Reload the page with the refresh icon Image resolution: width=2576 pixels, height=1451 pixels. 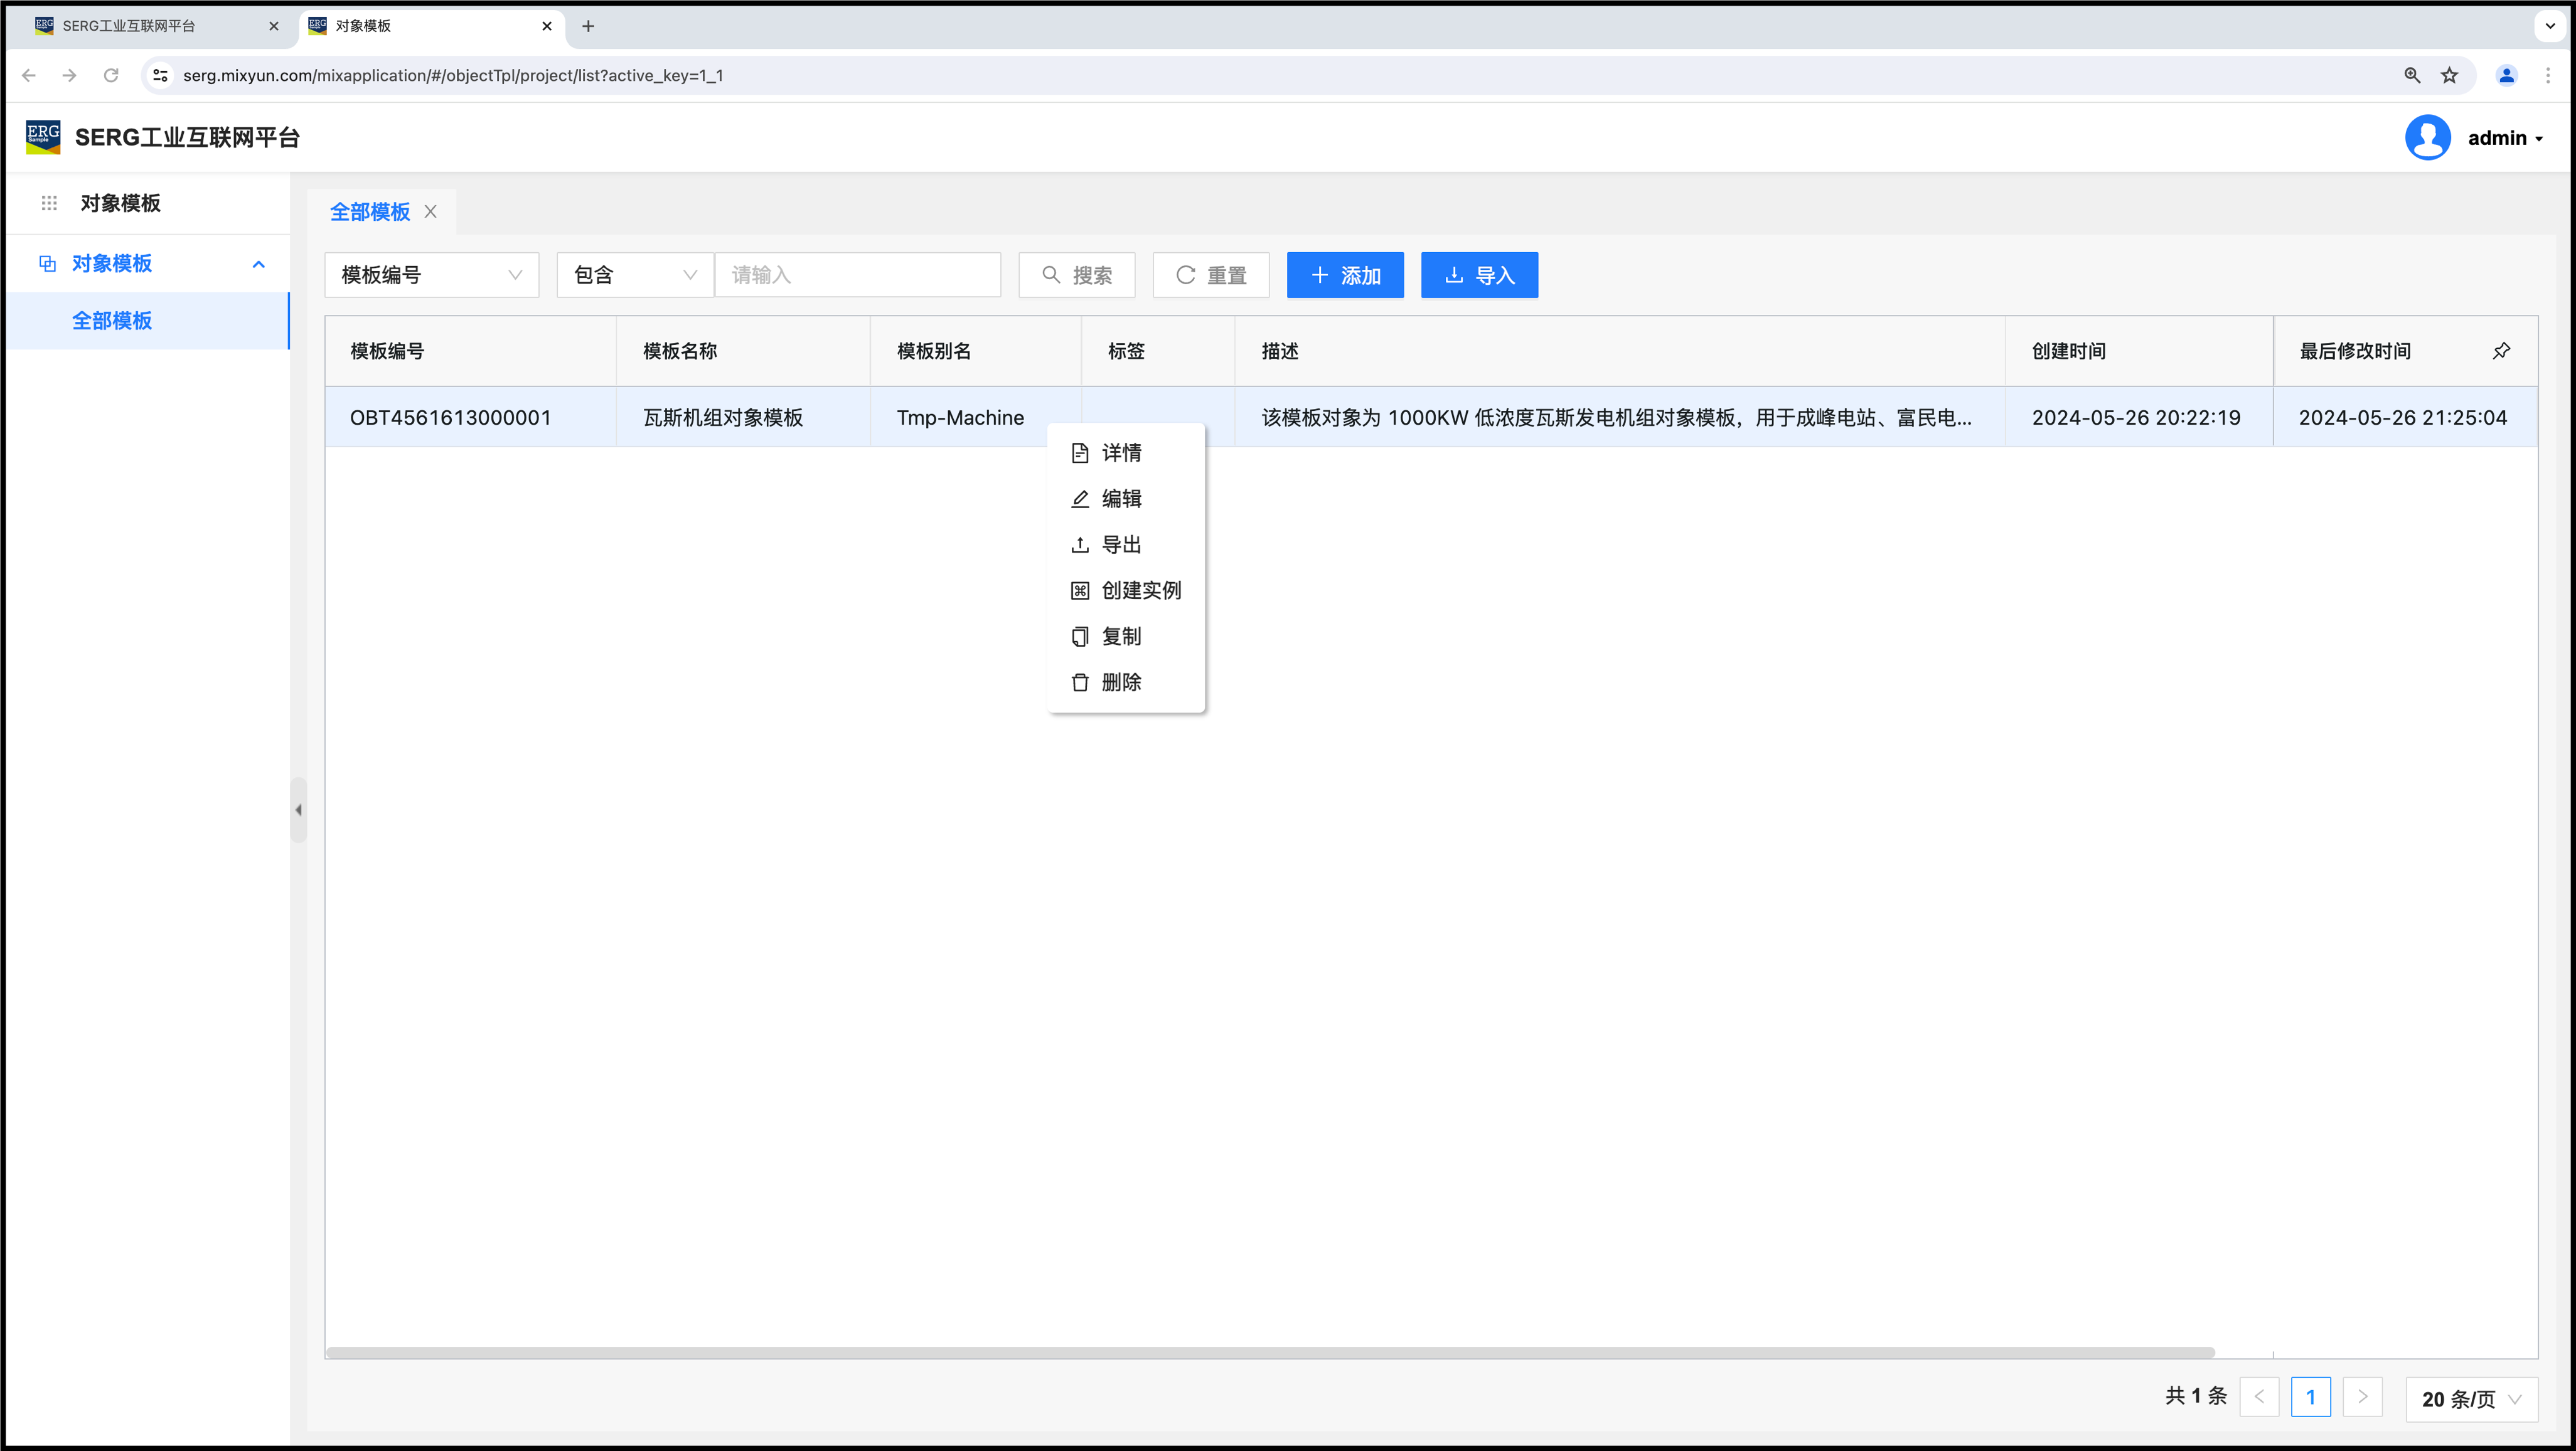tap(111, 76)
